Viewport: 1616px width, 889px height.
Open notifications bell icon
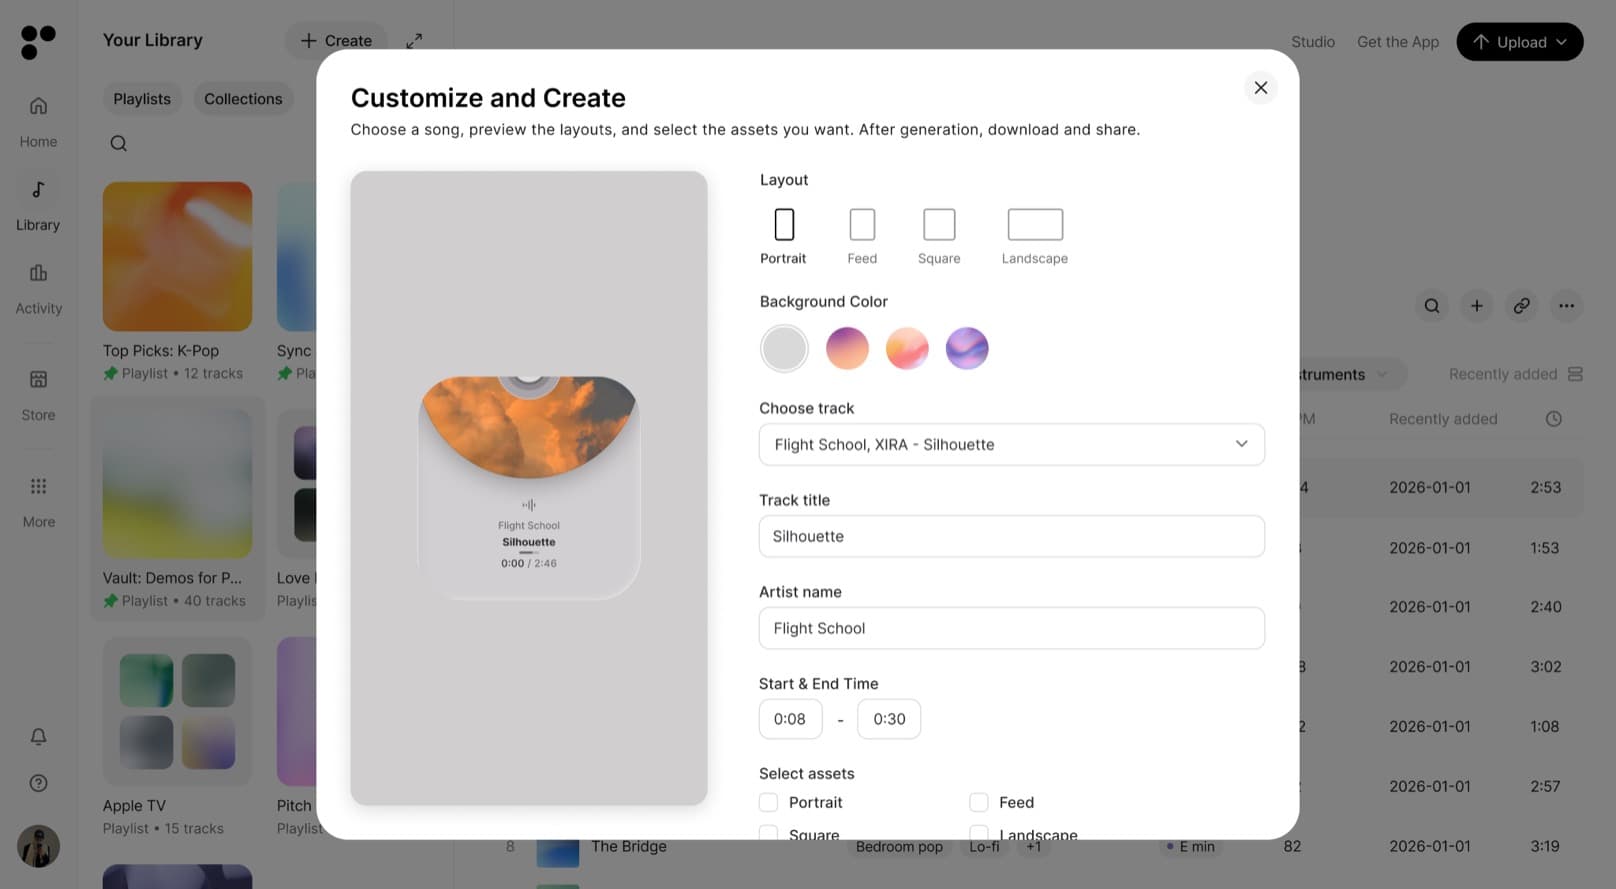(x=38, y=736)
